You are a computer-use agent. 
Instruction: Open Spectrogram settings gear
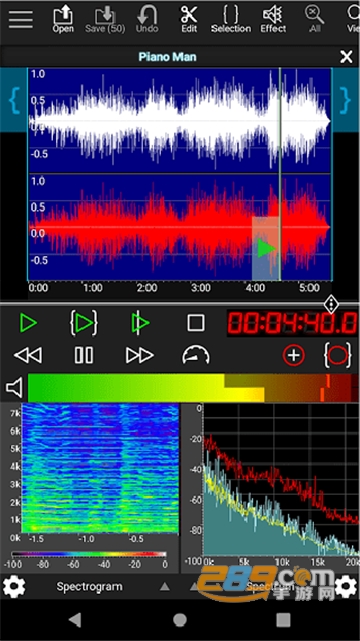pos(14,587)
